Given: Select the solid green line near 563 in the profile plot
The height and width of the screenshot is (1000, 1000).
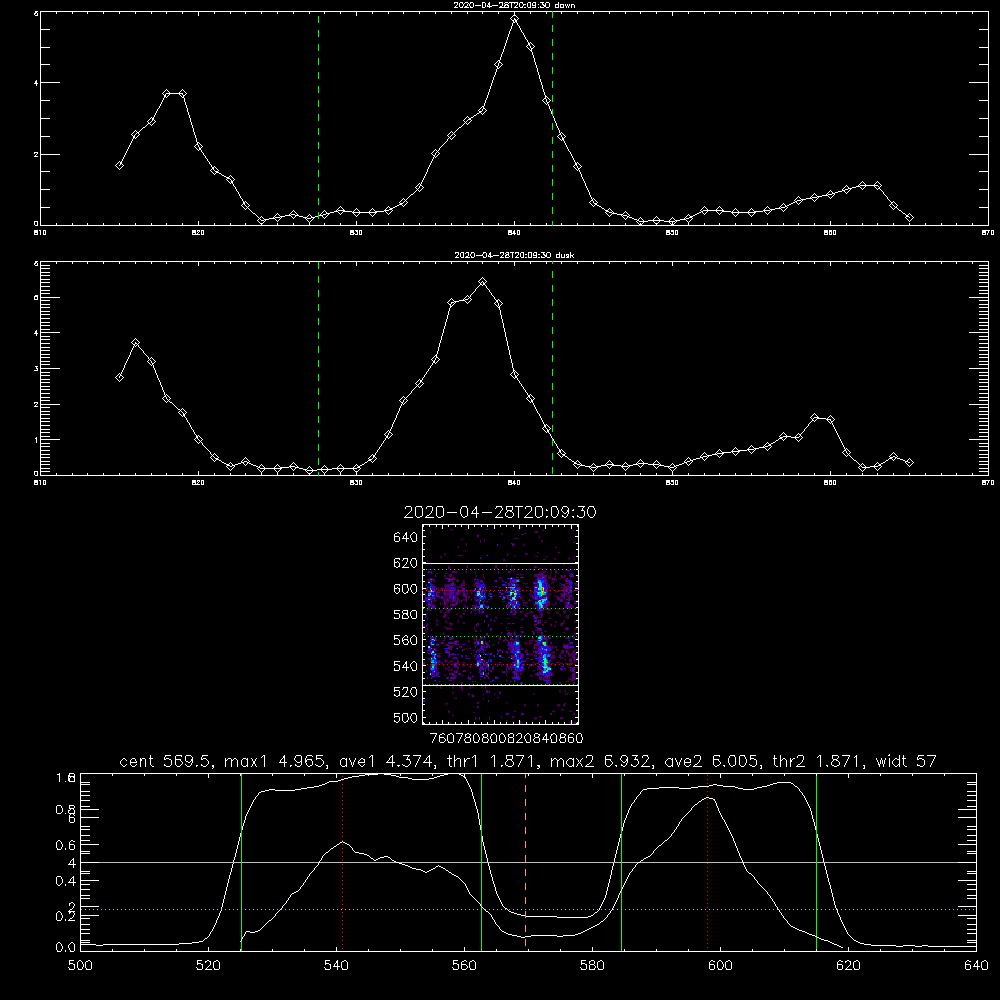Looking at the screenshot, I should 482,862.
